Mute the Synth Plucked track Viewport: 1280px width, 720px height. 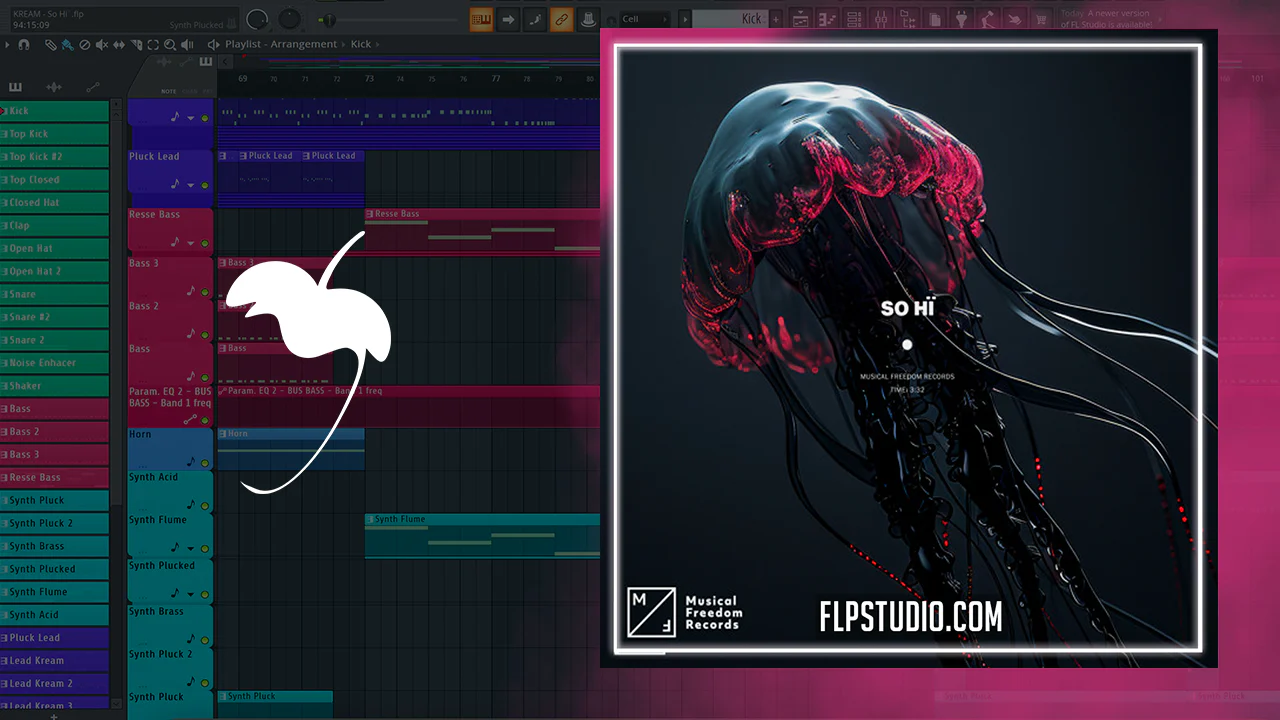point(205,593)
